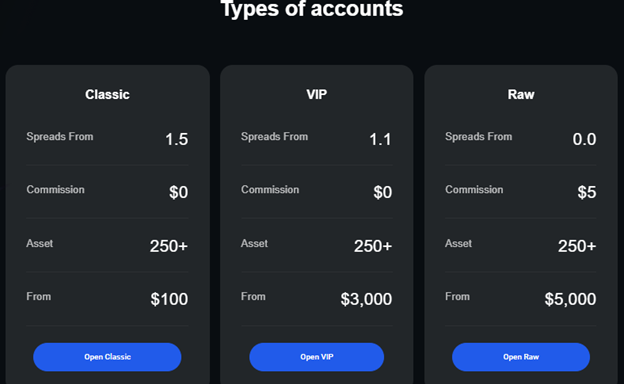Select the Classic Asset 250+ value

click(169, 246)
